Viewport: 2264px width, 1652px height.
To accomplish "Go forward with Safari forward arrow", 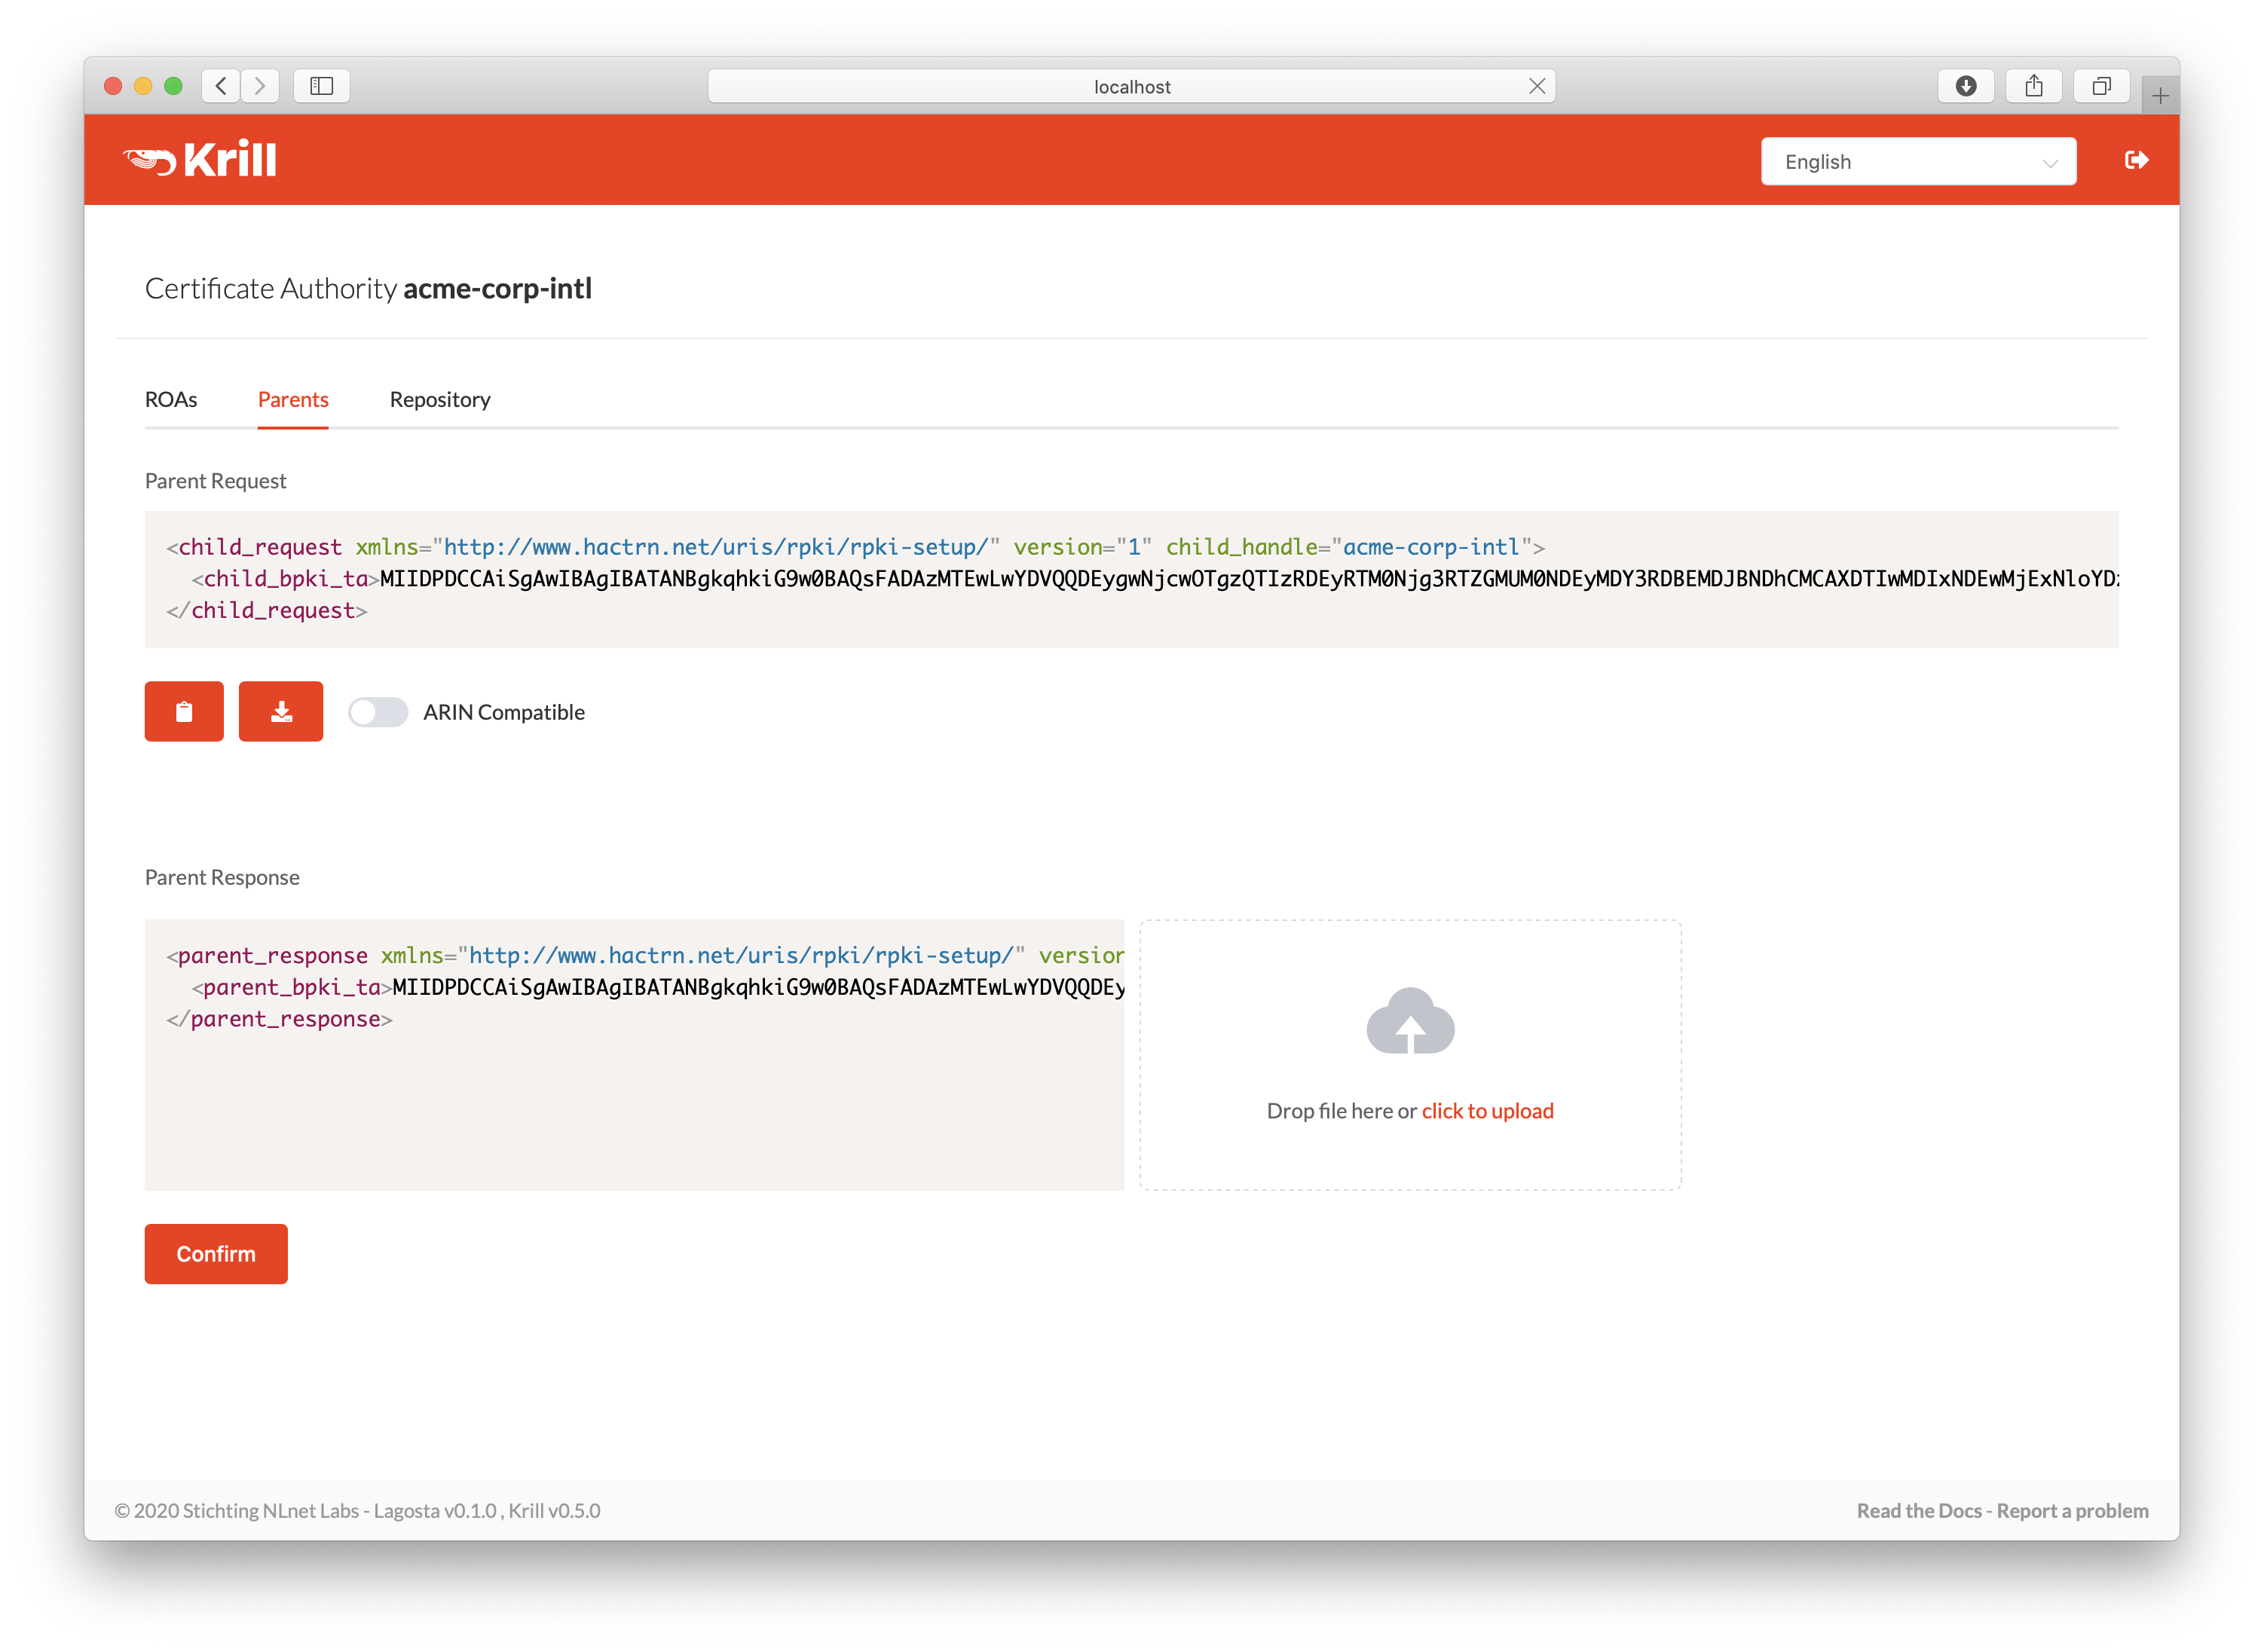I will click(x=260, y=86).
